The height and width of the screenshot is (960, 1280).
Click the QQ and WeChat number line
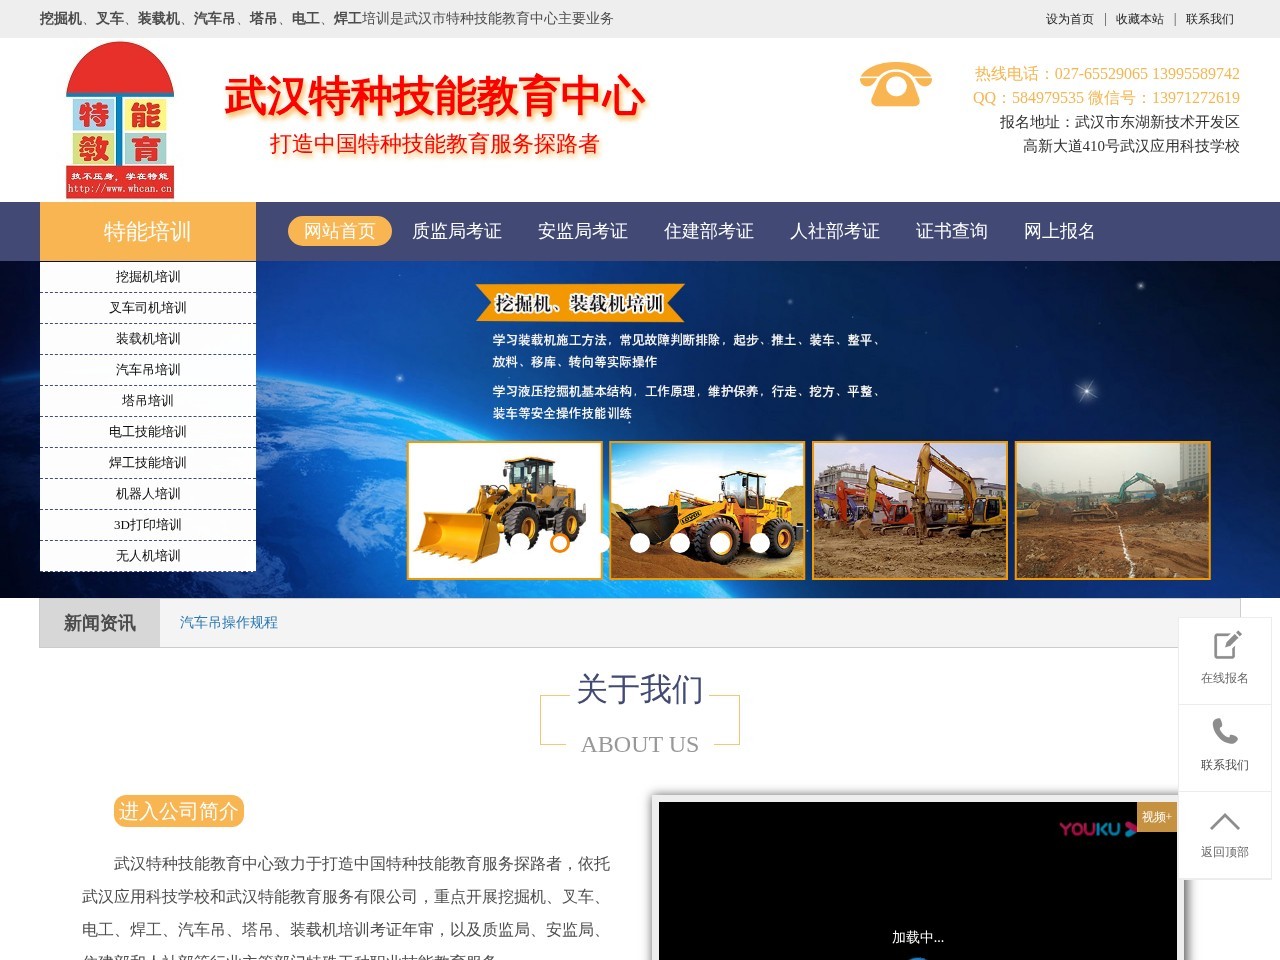click(1106, 98)
